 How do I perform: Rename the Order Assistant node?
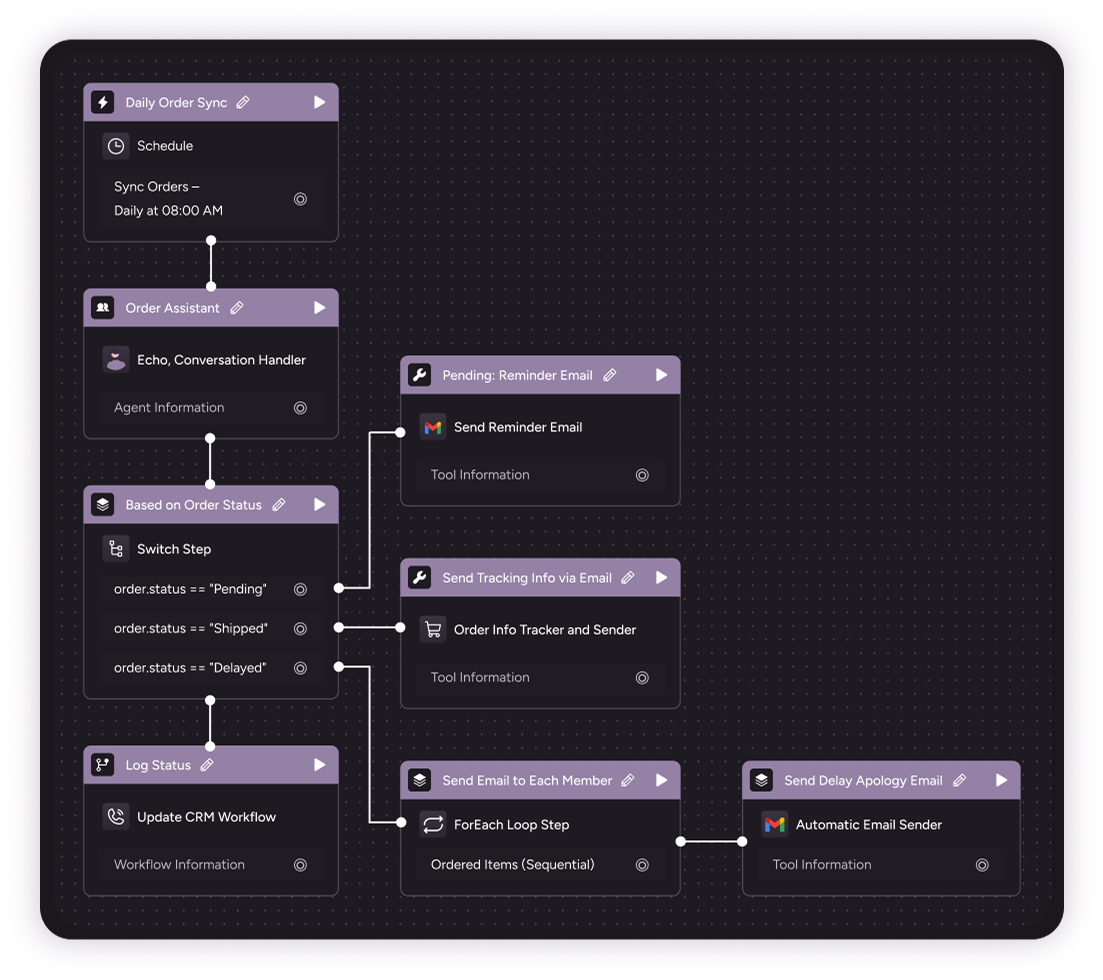click(x=237, y=308)
